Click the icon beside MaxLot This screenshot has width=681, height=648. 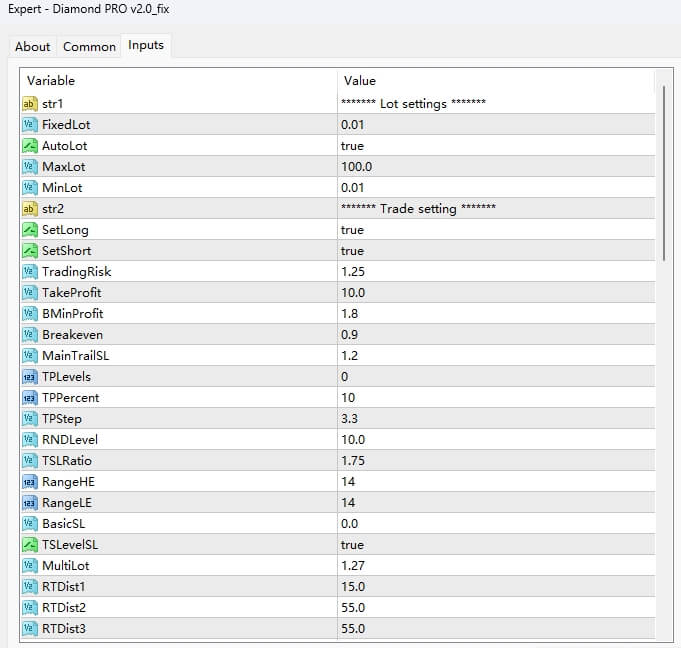30,167
